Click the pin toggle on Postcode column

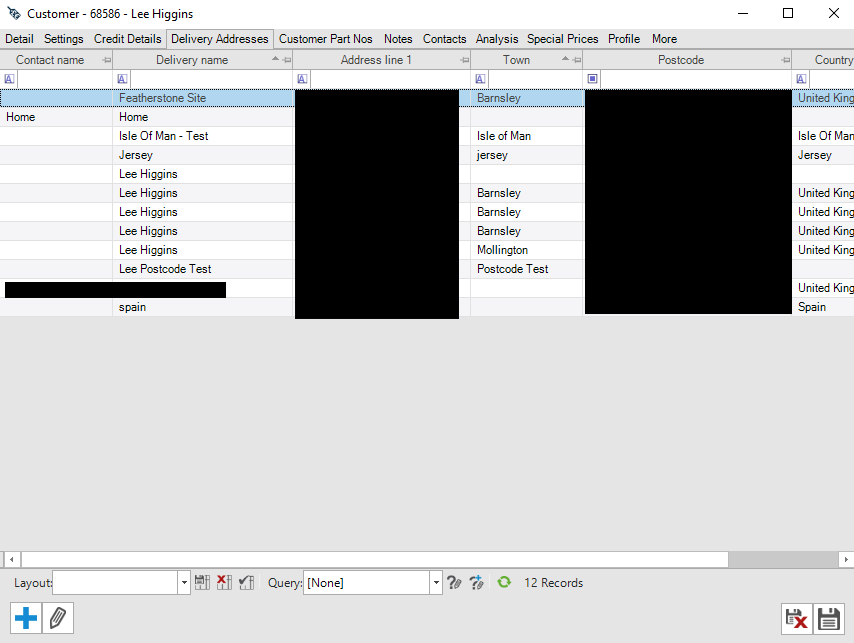[786, 59]
